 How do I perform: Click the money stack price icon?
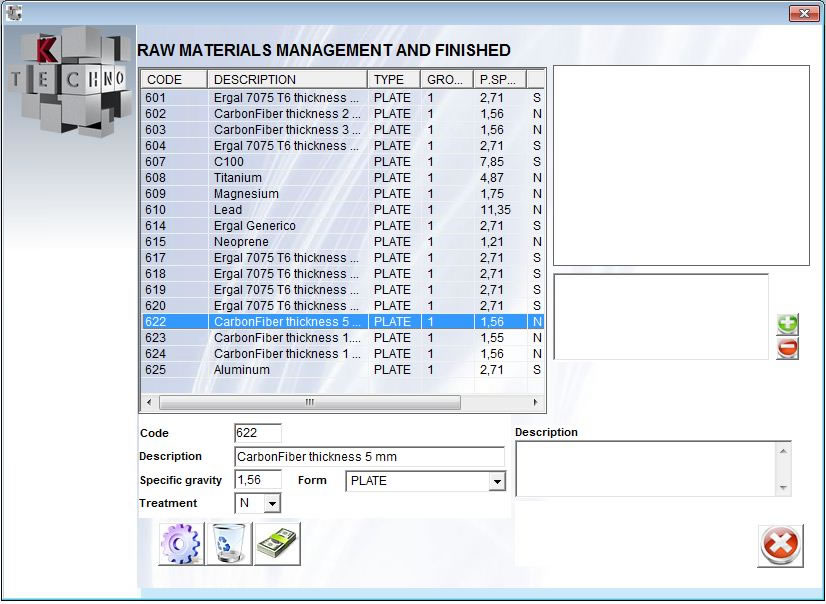pos(277,543)
